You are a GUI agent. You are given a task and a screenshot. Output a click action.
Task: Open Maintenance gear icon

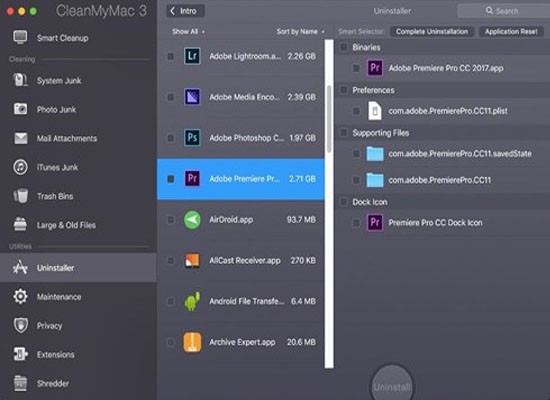pos(20,296)
